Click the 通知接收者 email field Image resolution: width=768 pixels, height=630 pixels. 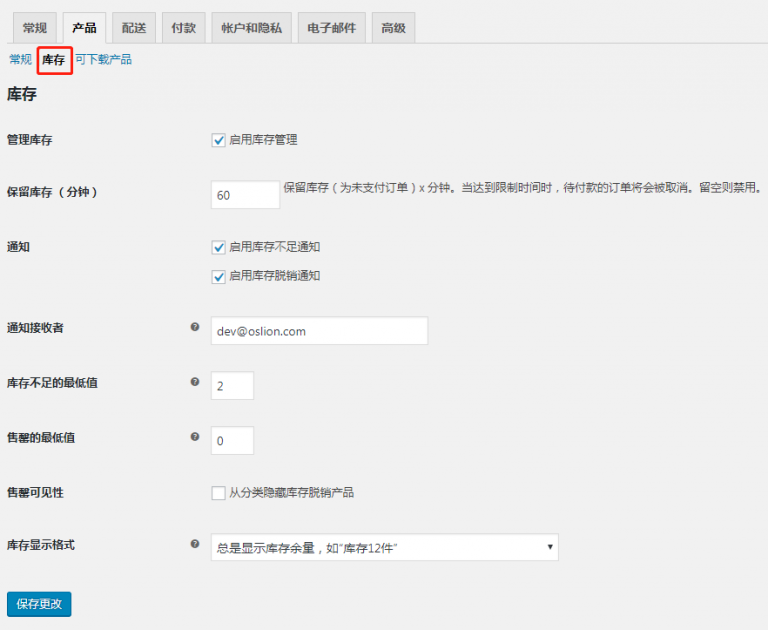319,331
